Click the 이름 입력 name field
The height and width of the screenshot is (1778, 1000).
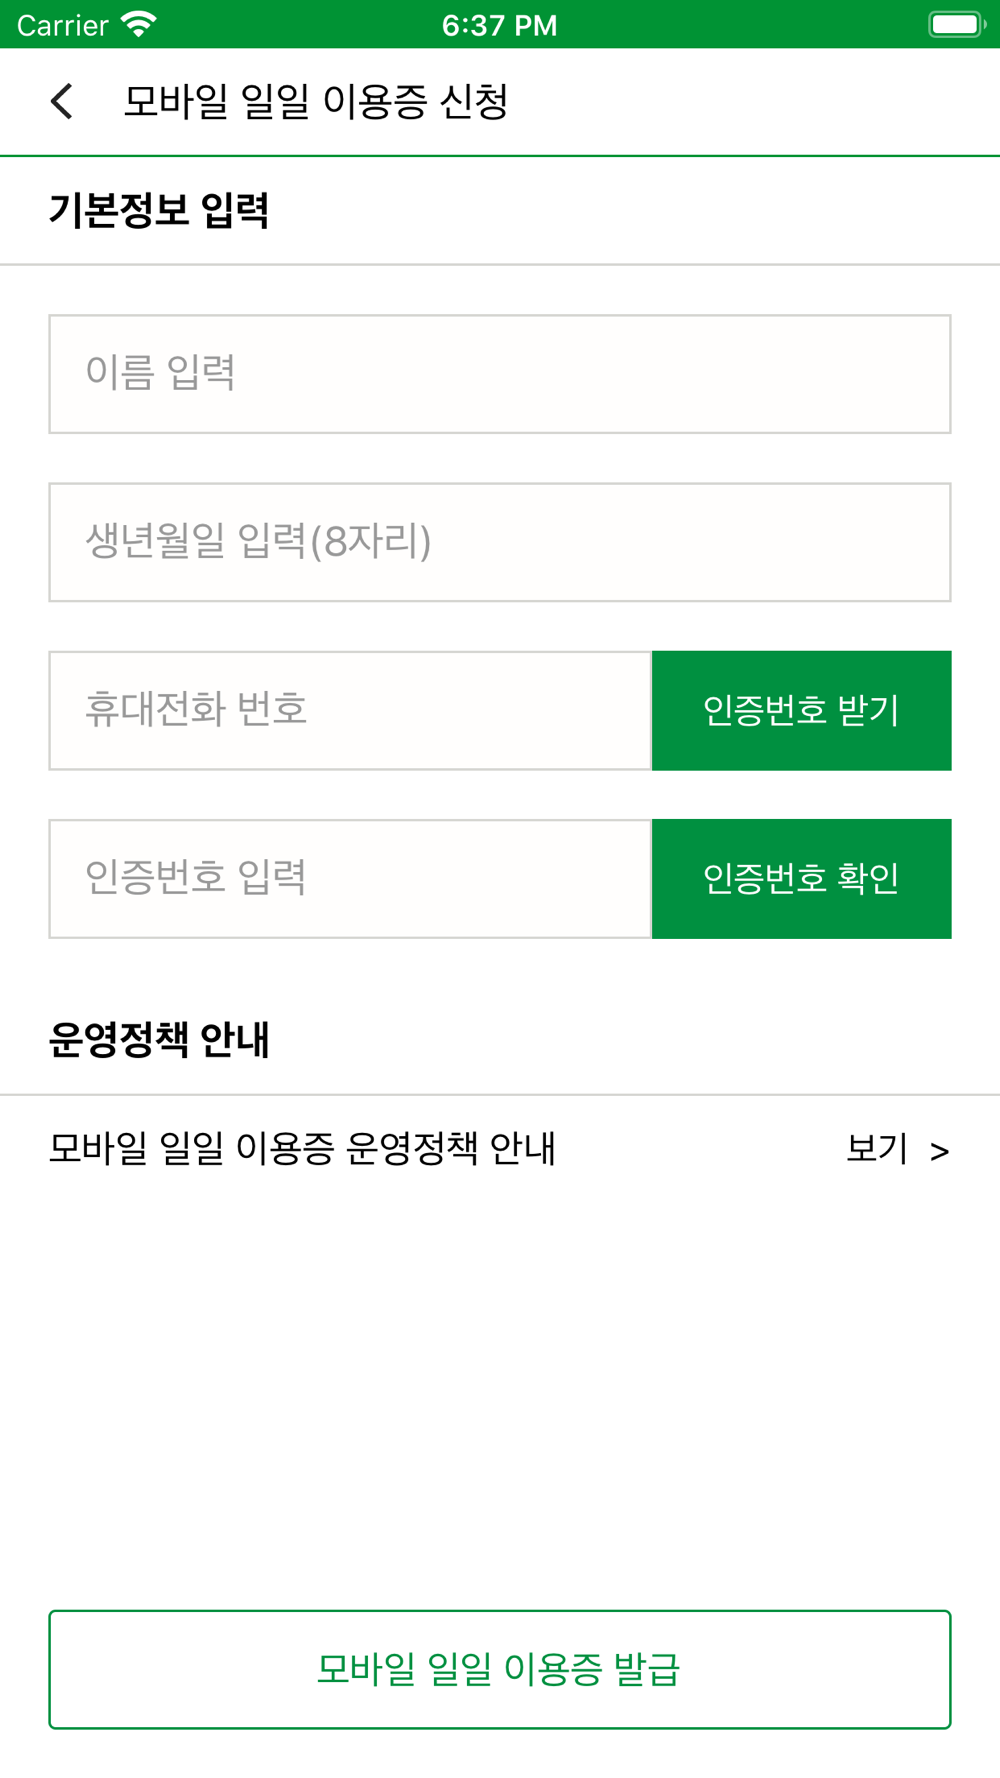500,374
